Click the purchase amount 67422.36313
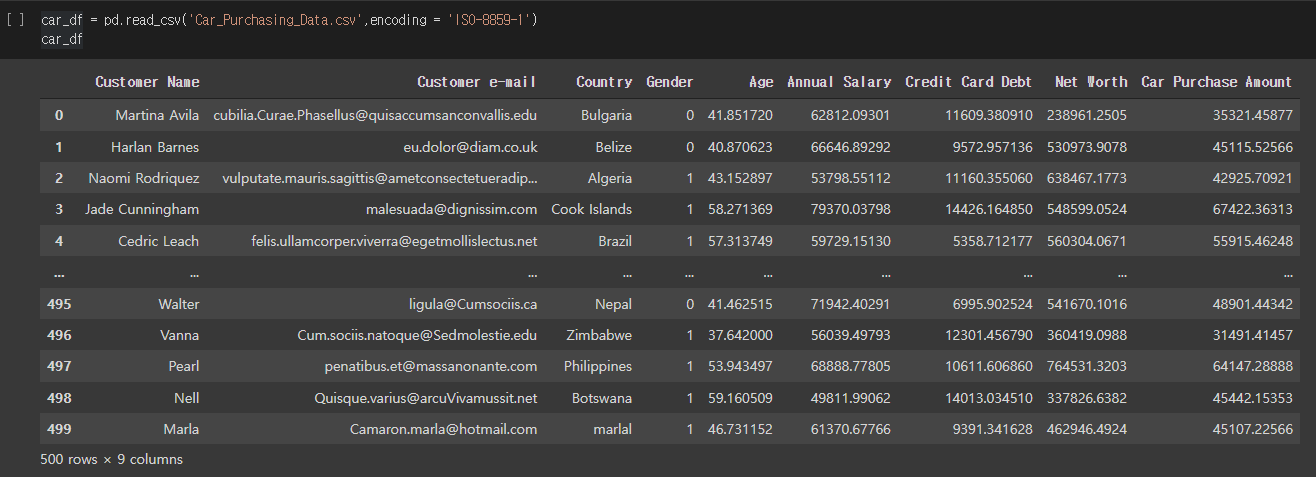 click(x=1253, y=209)
